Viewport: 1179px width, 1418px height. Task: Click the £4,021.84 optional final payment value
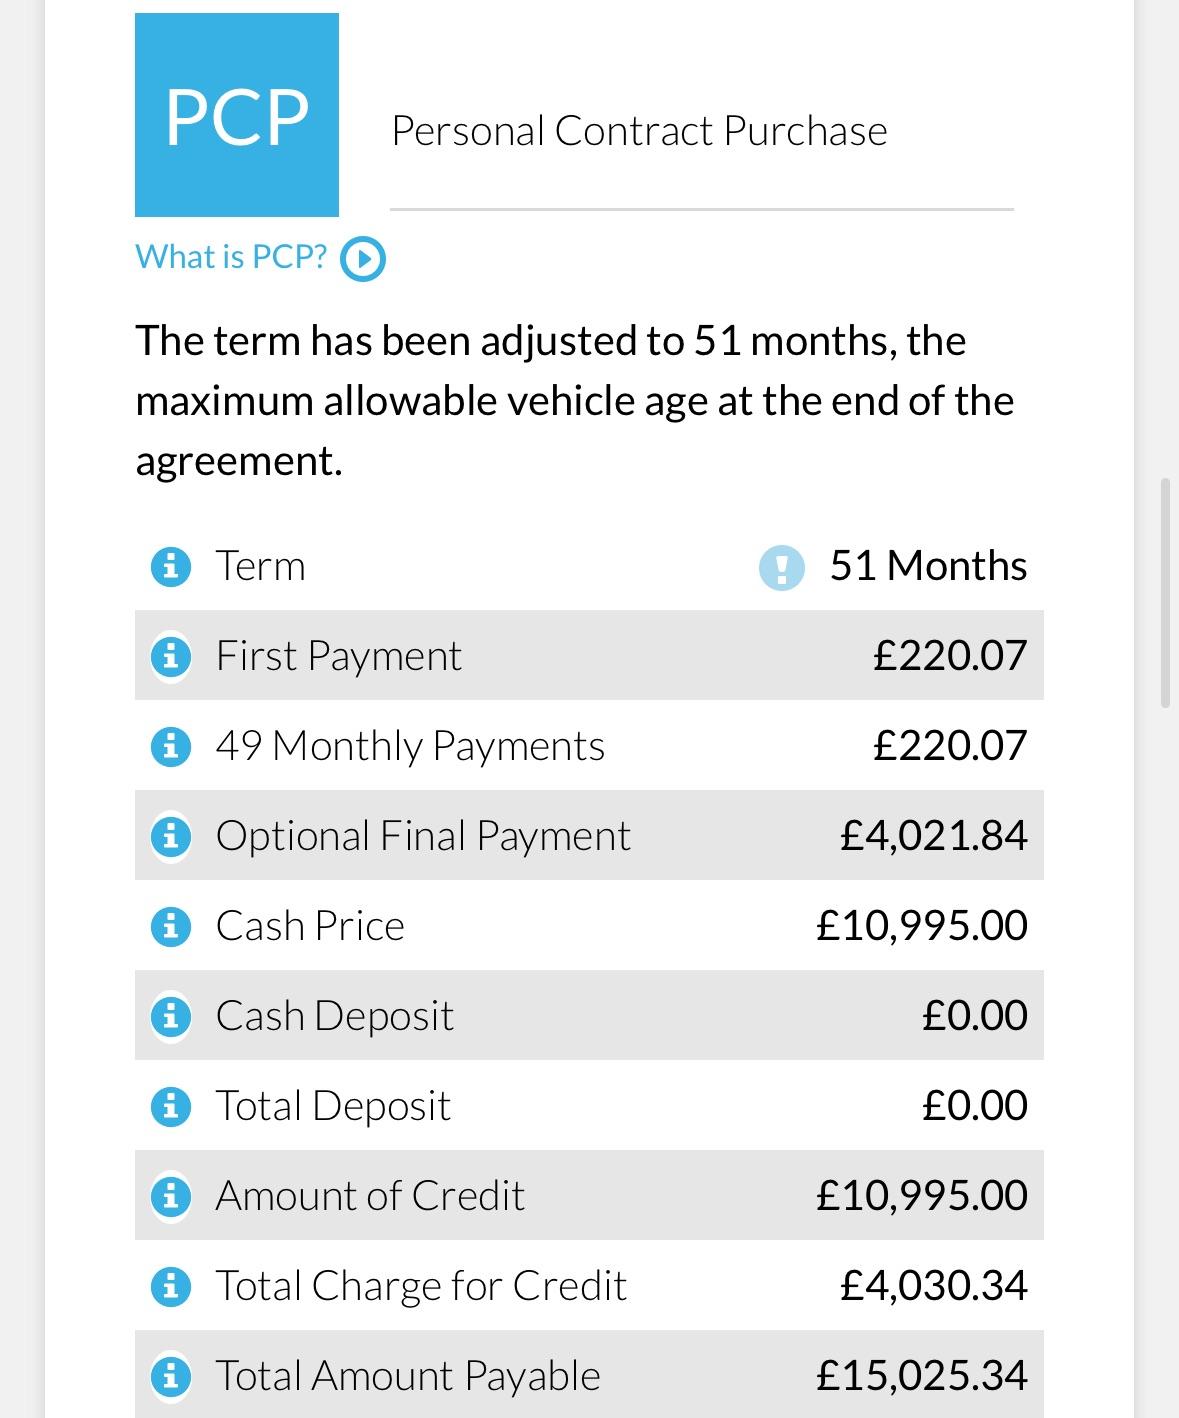pyautogui.click(x=934, y=836)
